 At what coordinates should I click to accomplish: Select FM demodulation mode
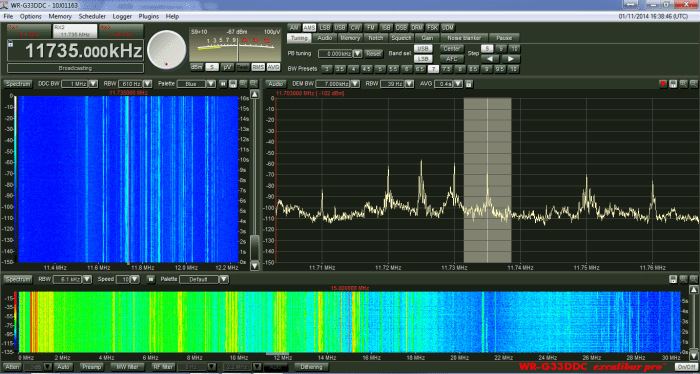point(371,28)
